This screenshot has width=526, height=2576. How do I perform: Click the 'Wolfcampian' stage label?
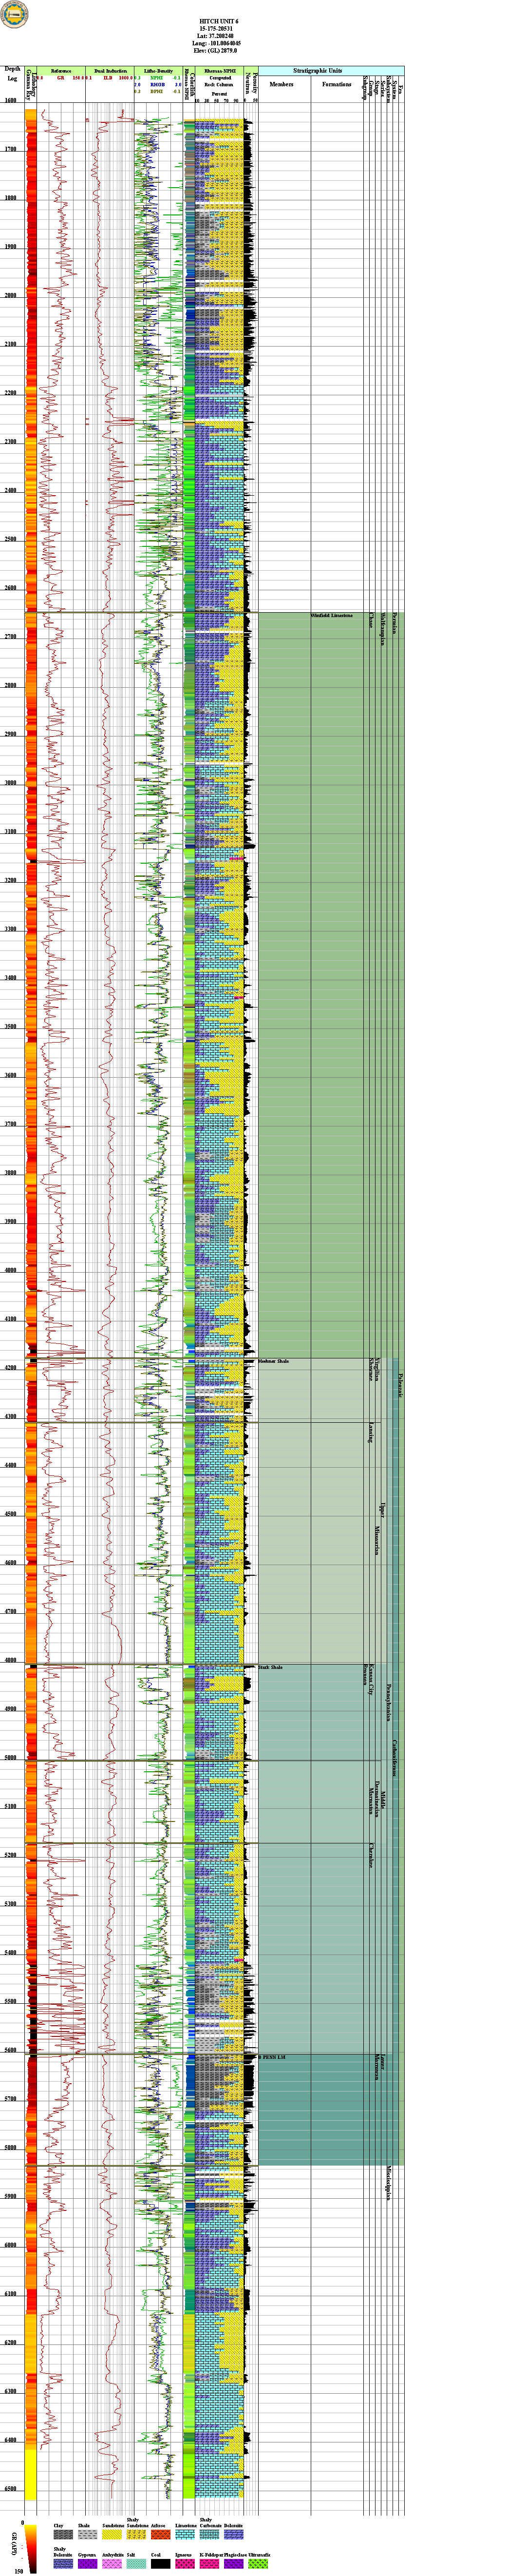382,629
